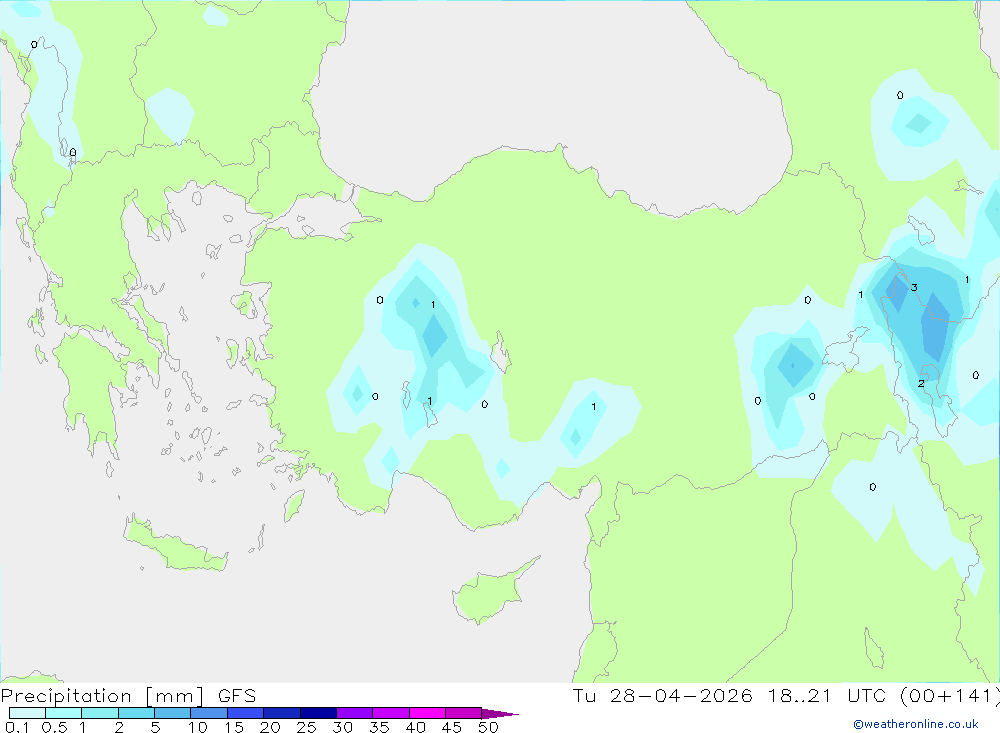1000x733 pixels.
Task: Click the legend scale label '10'
Action: tap(198, 727)
